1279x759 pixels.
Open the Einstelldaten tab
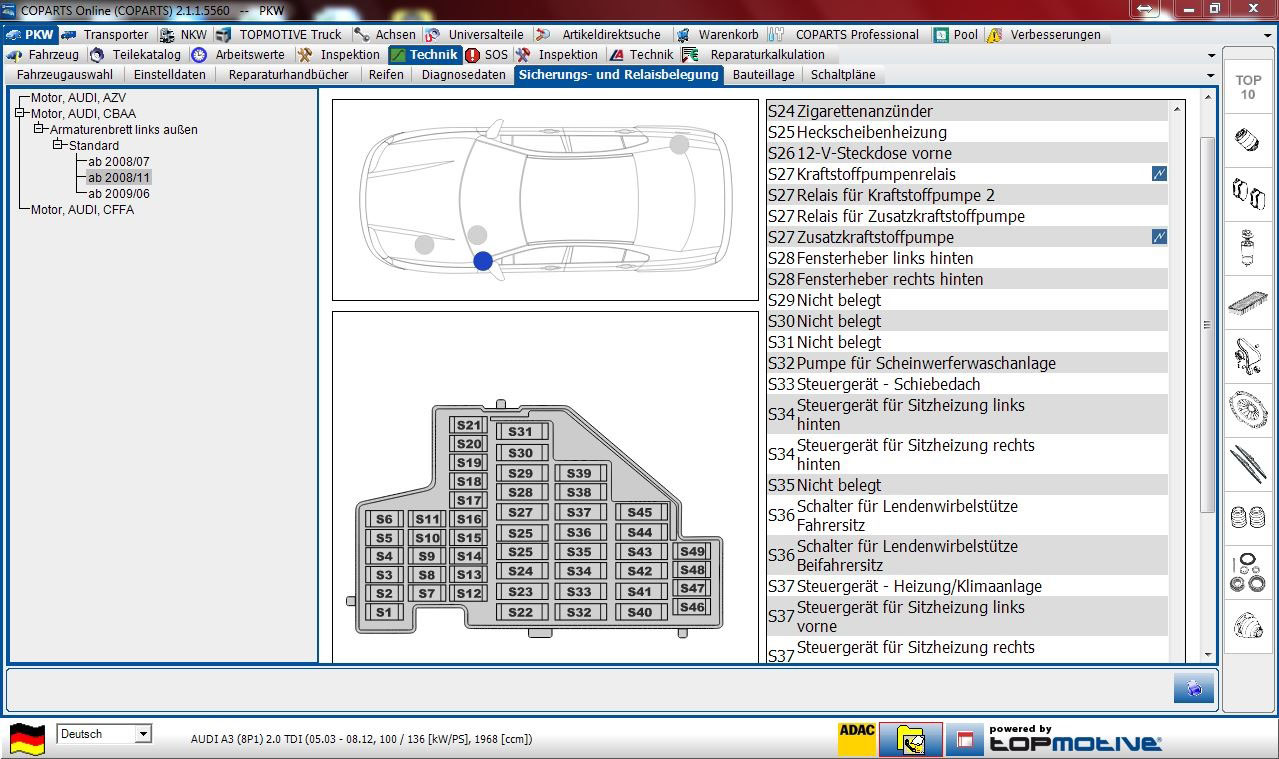(170, 74)
